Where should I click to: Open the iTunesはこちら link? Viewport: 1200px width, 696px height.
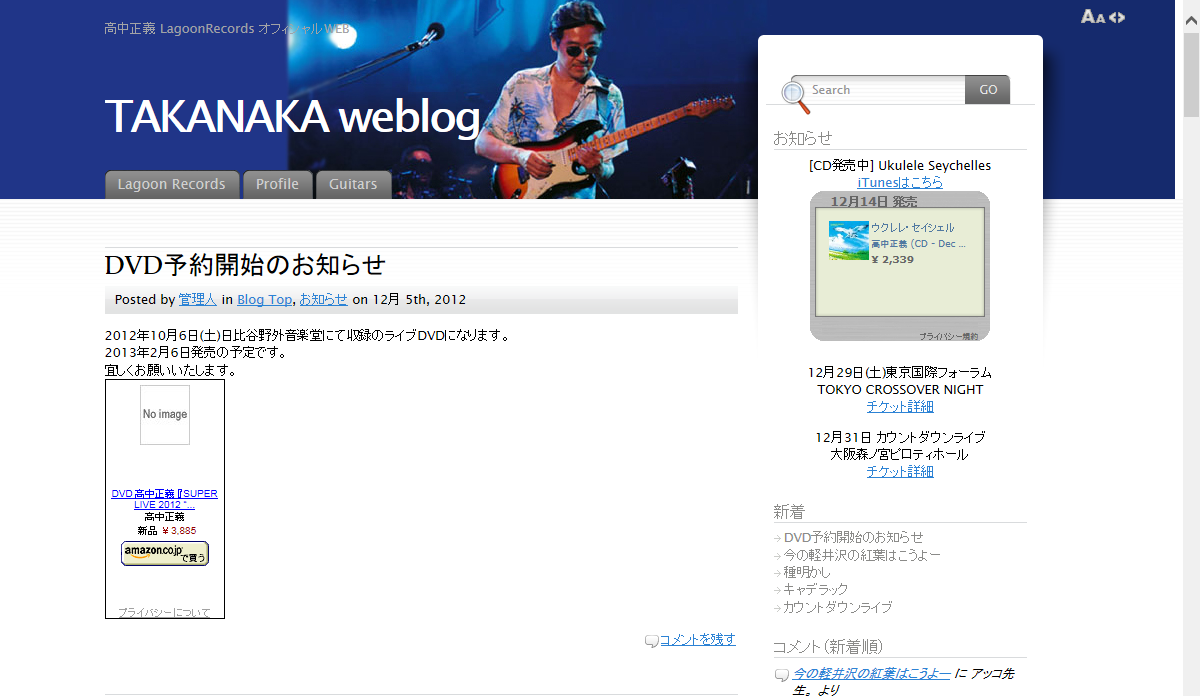click(900, 182)
